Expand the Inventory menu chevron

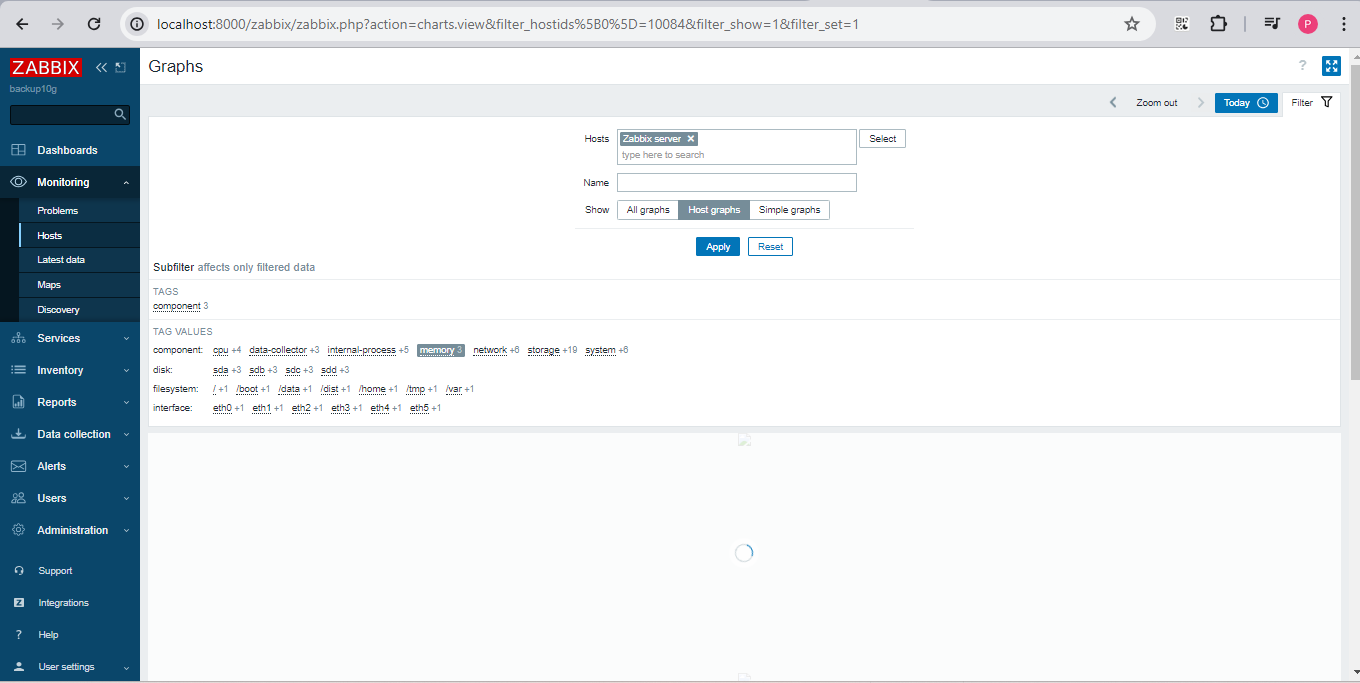tap(126, 371)
